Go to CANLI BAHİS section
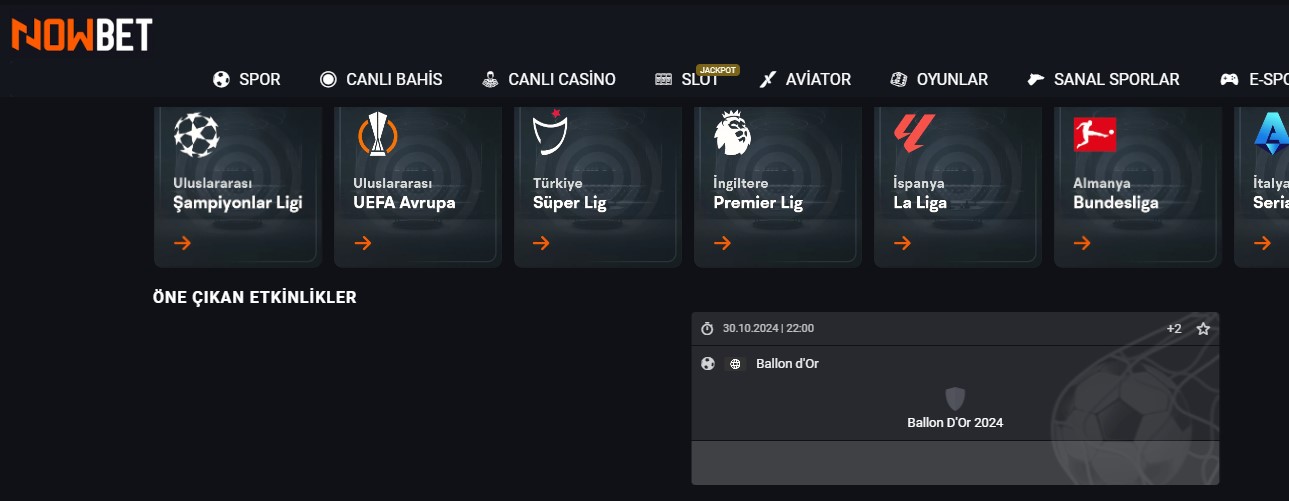The image size is (1289, 501). [381, 80]
